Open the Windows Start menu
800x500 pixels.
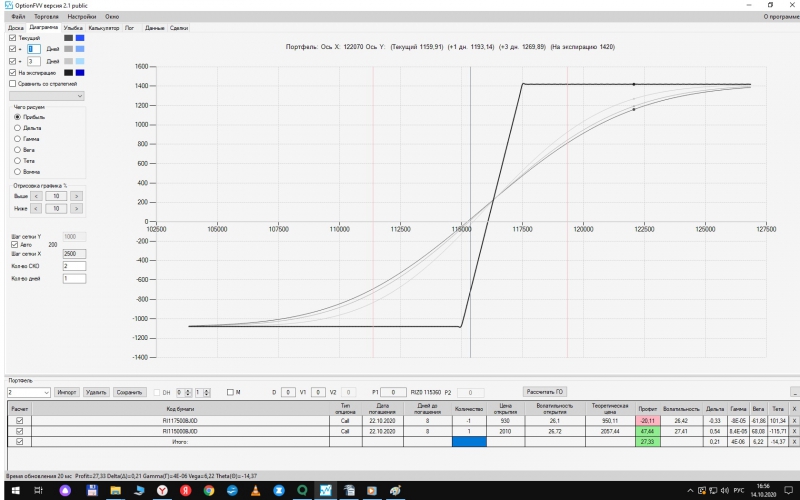[x=15, y=490]
